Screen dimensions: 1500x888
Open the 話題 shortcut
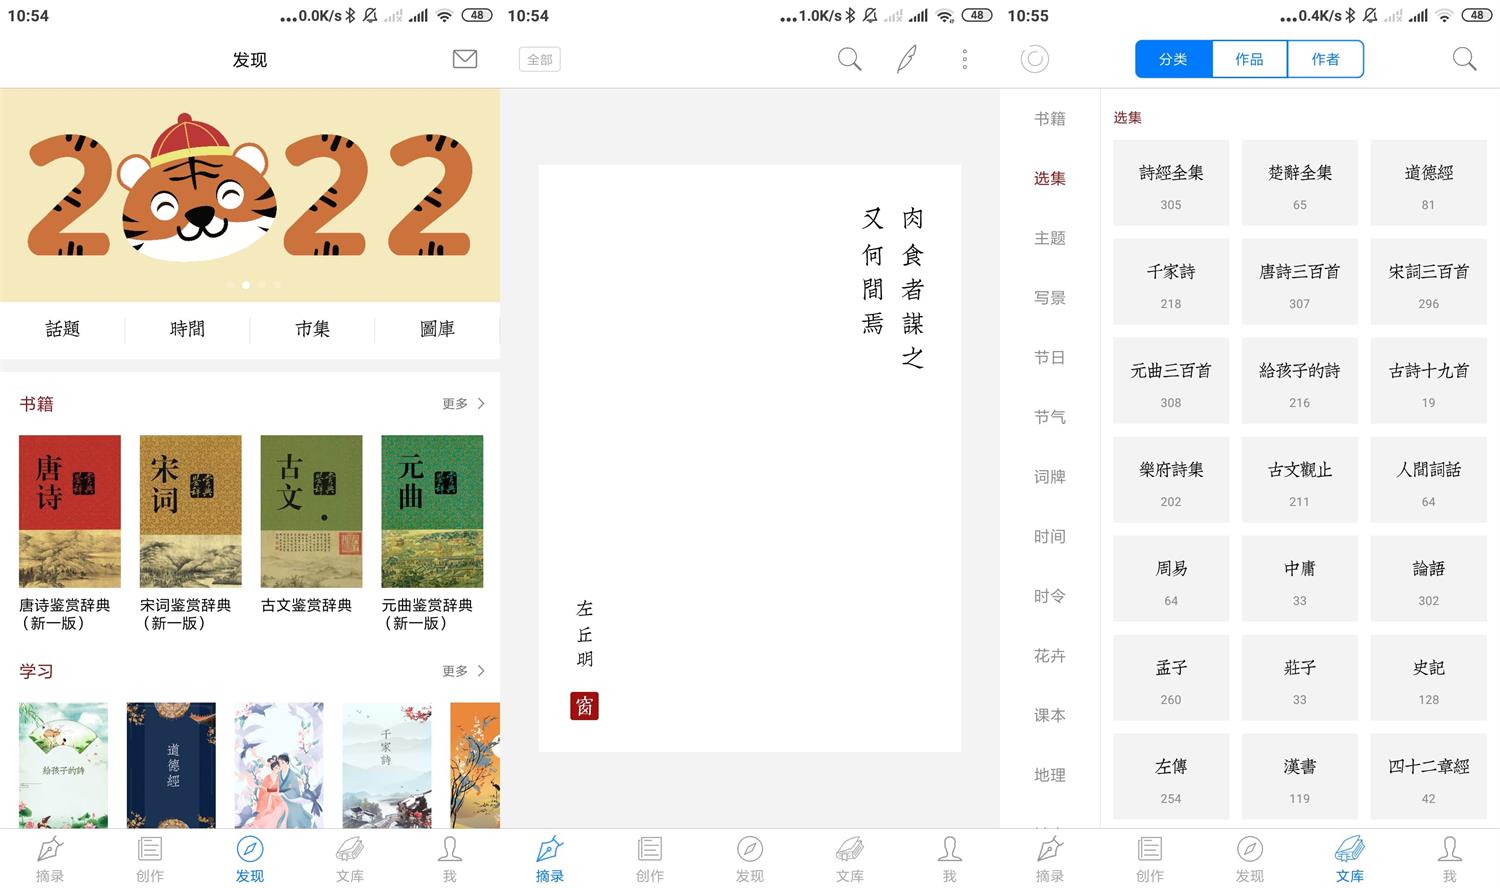(62, 329)
